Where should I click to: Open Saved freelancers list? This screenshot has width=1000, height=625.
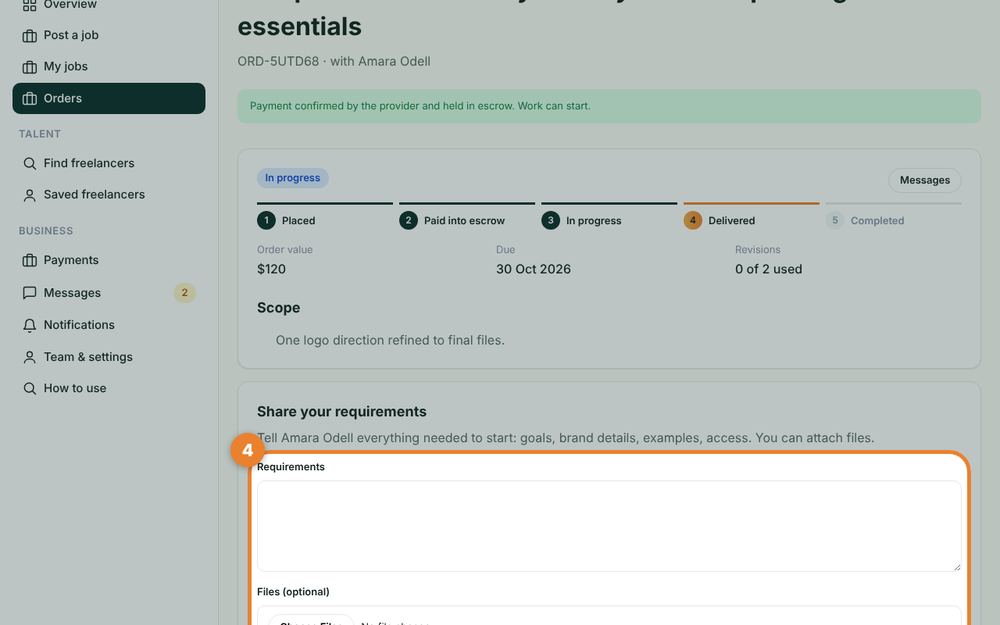pos(109,195)
